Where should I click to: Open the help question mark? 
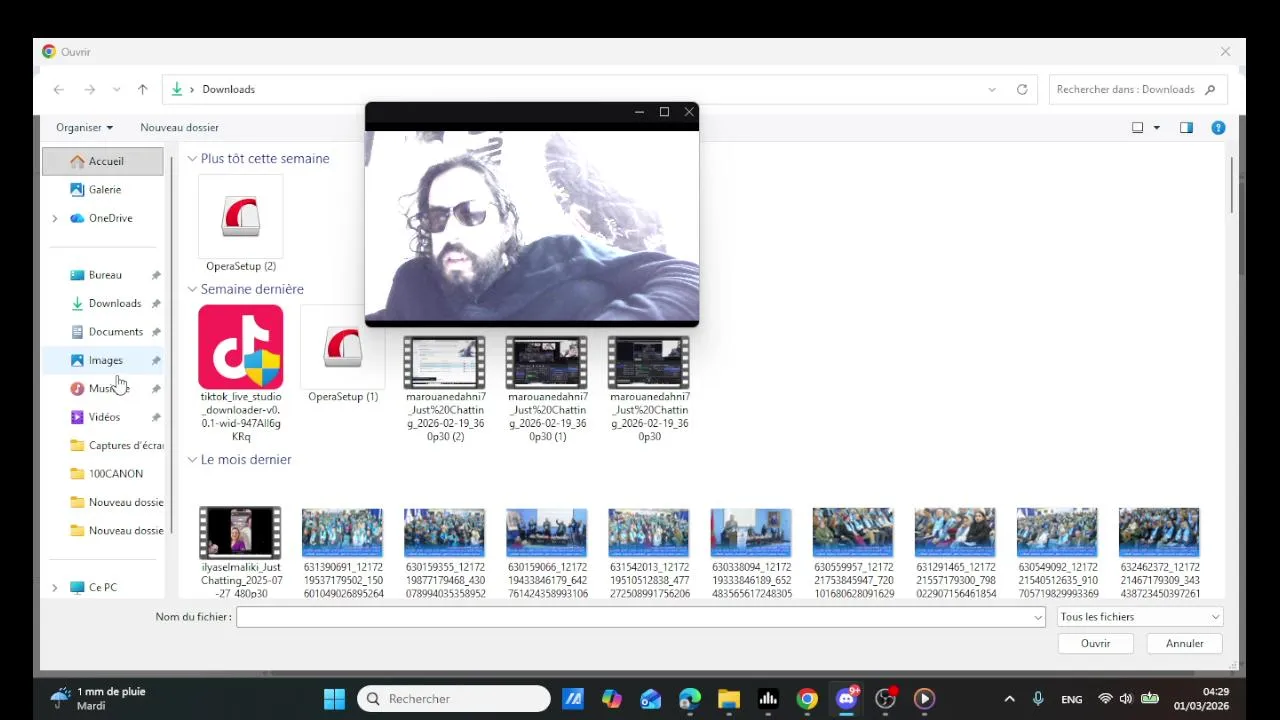tap(1218, 127)
